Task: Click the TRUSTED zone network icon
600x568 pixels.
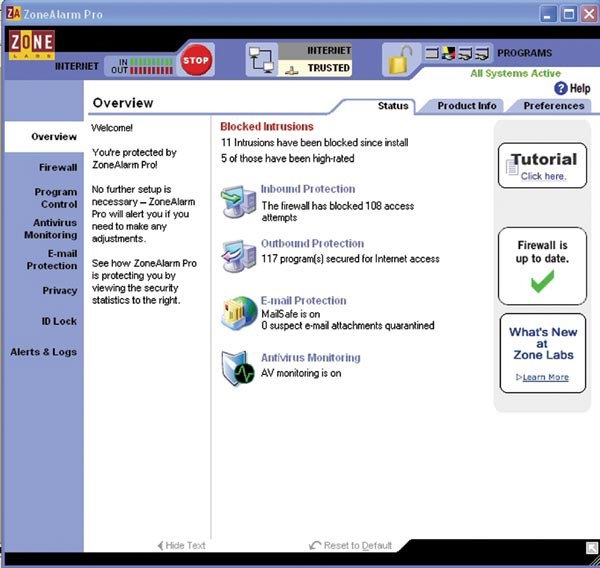Action: [x=292, y=70]
